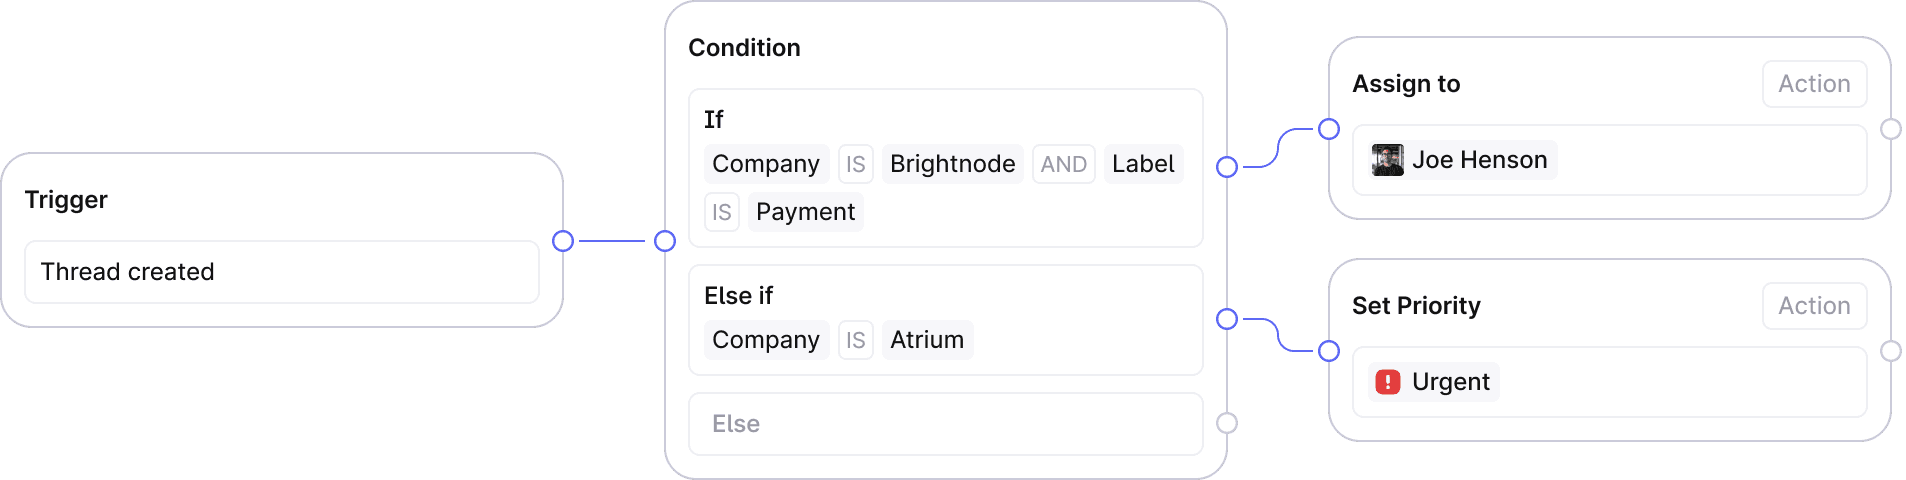Click Joe Henson's avatar picture

coord(1387,160)
